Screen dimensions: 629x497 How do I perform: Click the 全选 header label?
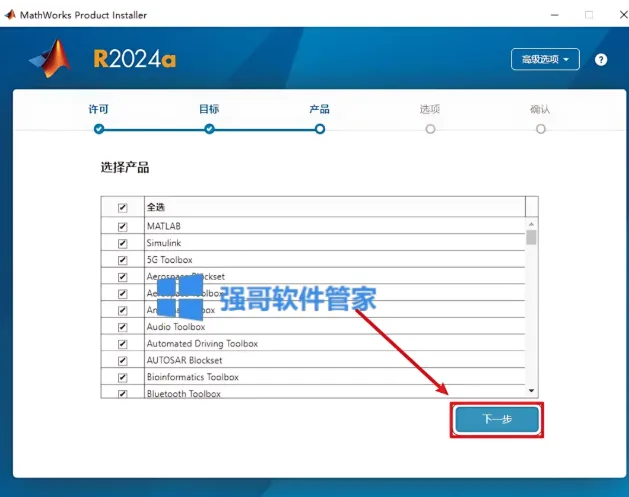(156, 207)
